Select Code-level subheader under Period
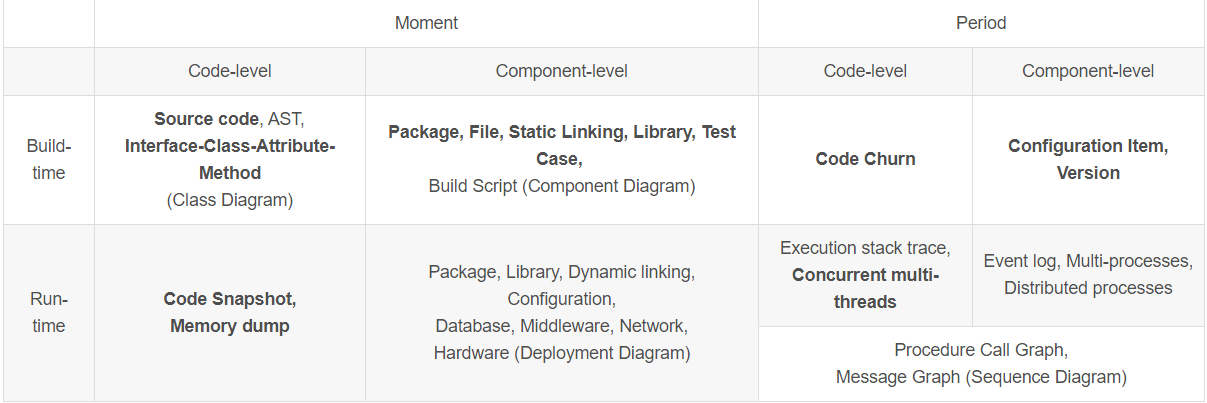Viewport: 1207px width, 403px height. pyautogui.click(x=865, y=71)
